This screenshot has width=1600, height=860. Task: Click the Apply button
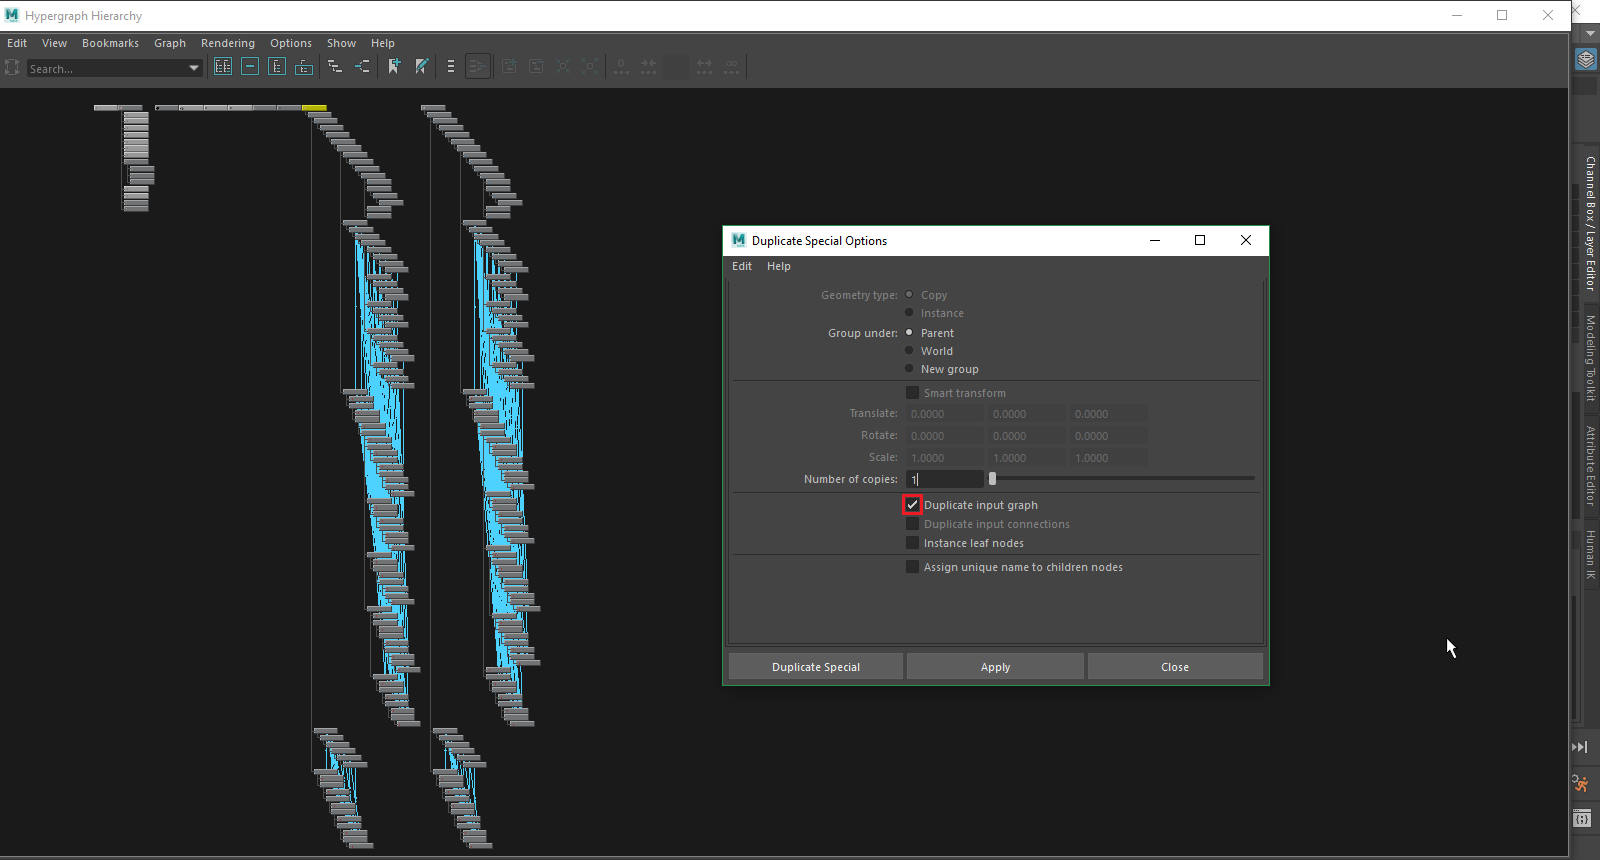[x=995, y=667]
